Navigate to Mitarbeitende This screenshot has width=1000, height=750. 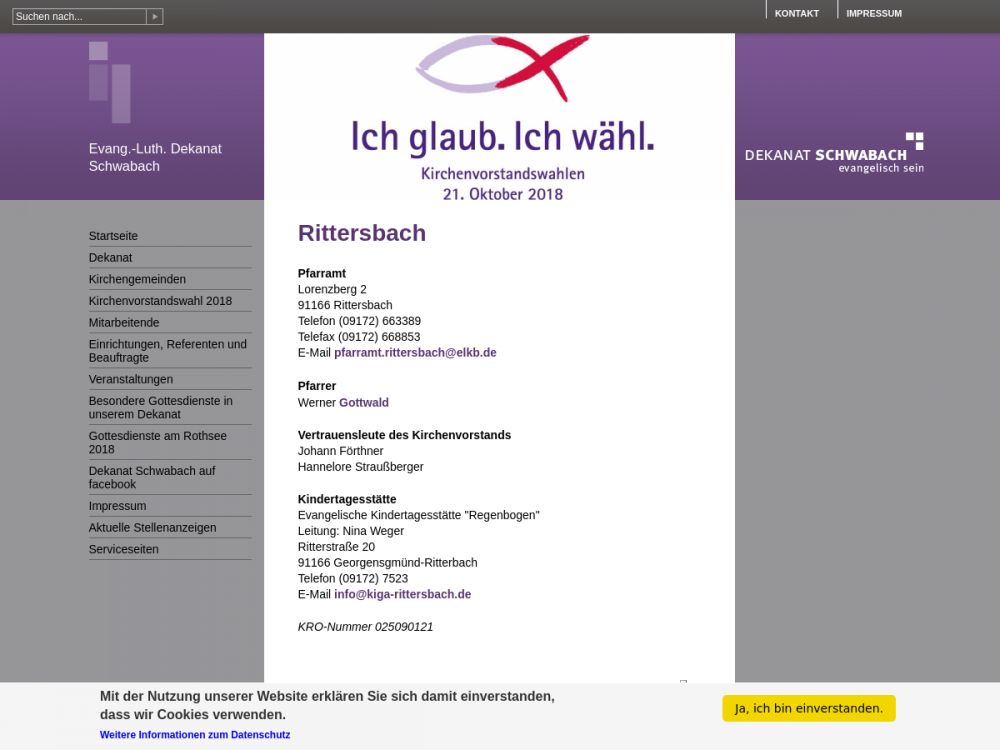[124, 323]
